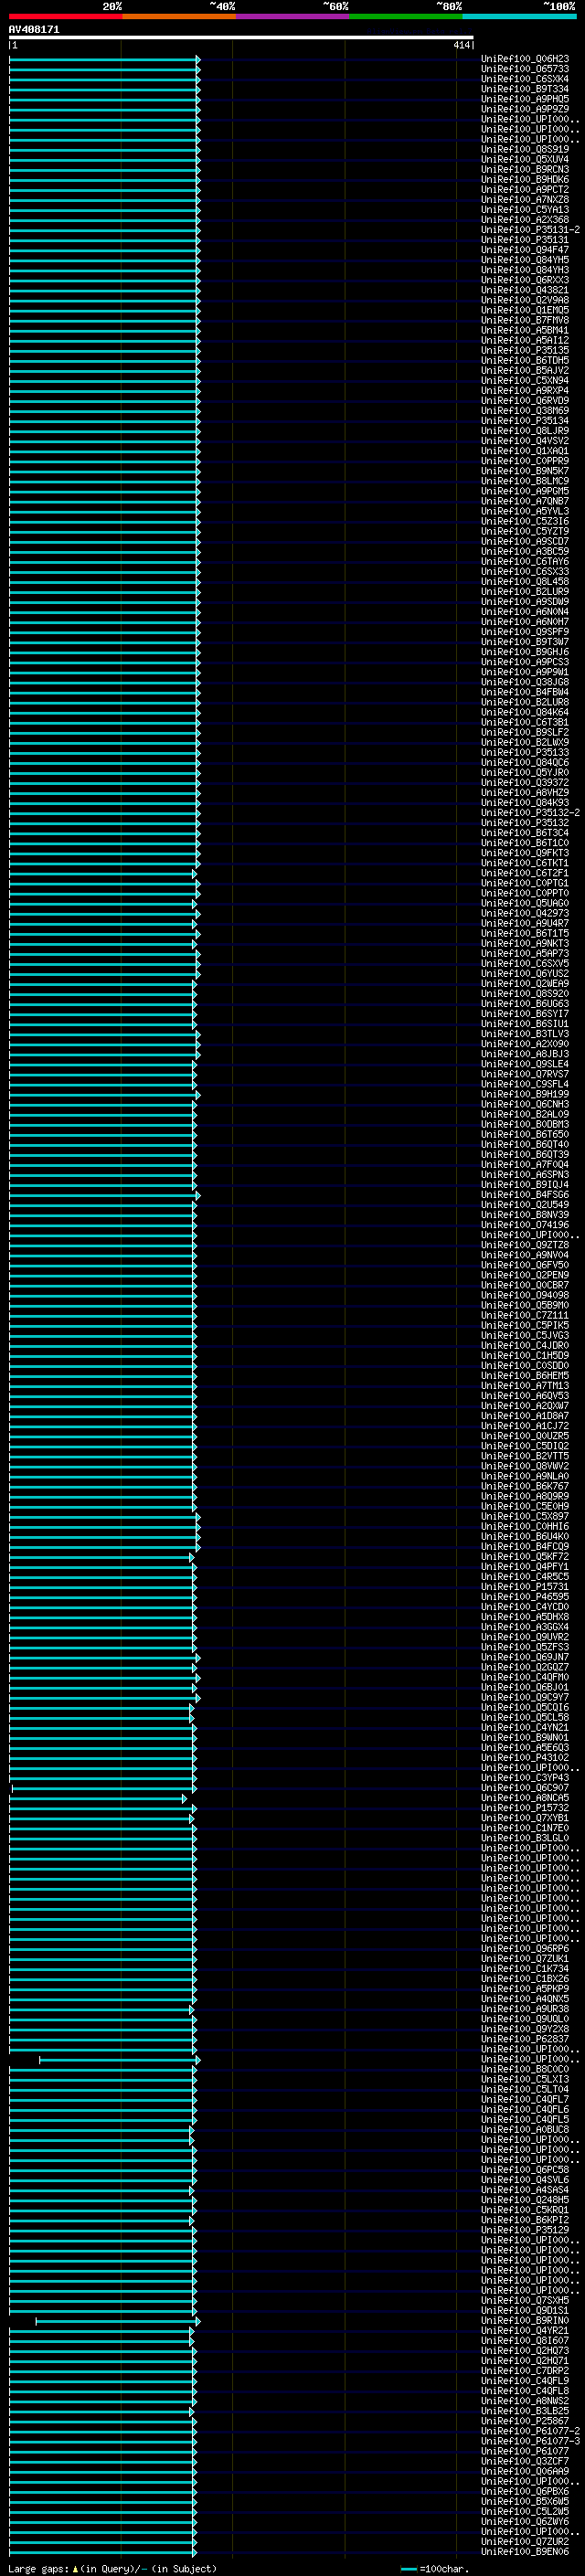This screenshot has height=2576, width=585.
Task: Click the '=100char.' scale legend
Action: [435, 2569]
